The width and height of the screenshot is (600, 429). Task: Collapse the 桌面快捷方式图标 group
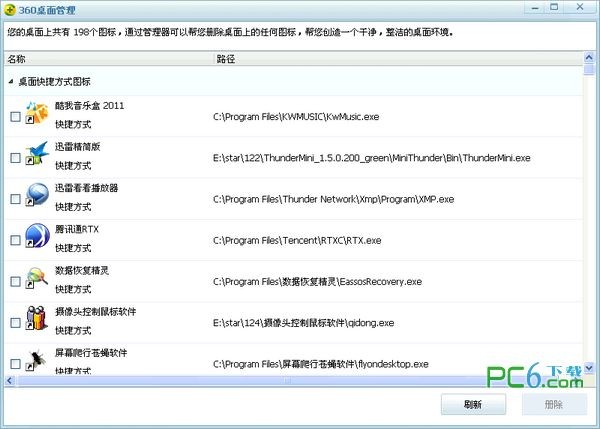tap(11, 81)
